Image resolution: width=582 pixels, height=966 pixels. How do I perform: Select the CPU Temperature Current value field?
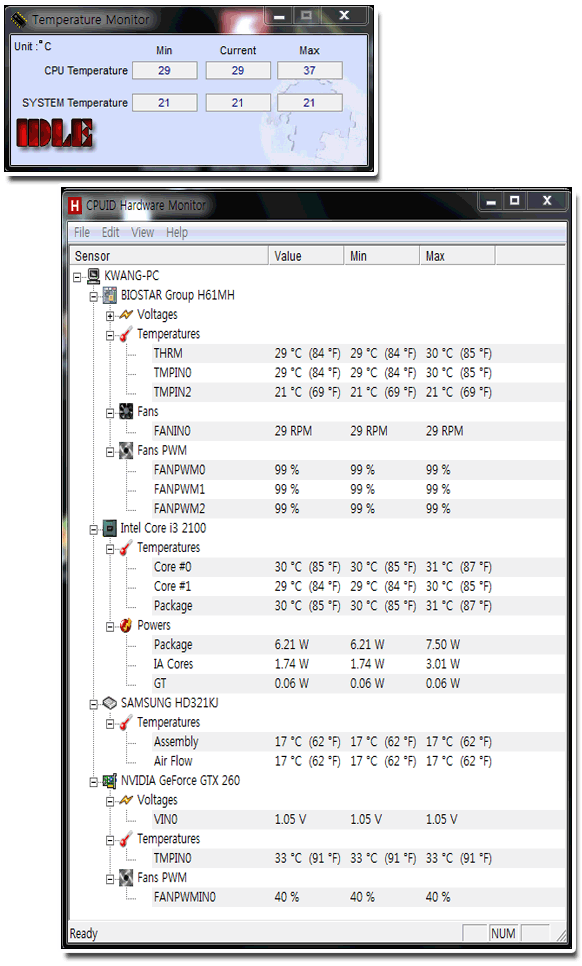[x=238, y=70]
